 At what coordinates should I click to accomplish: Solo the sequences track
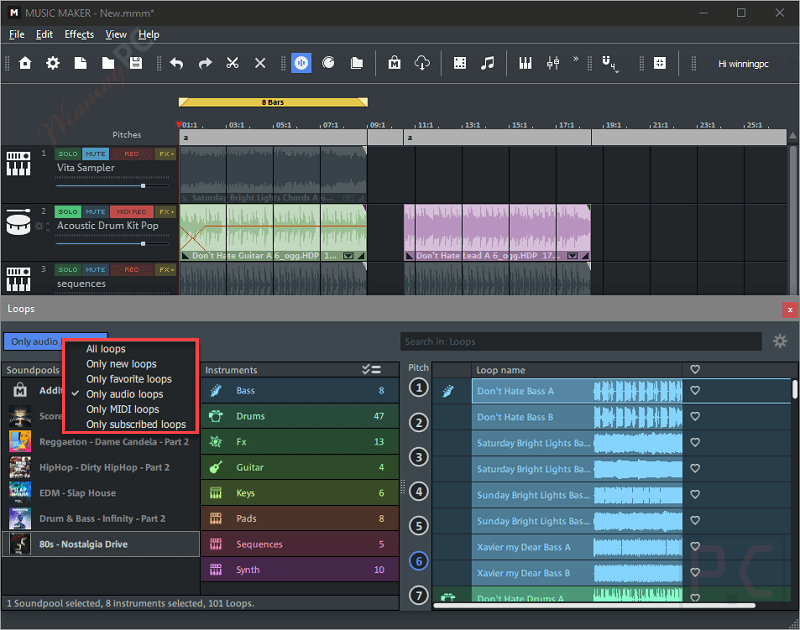pyautogui.click(x=68, y=270)
